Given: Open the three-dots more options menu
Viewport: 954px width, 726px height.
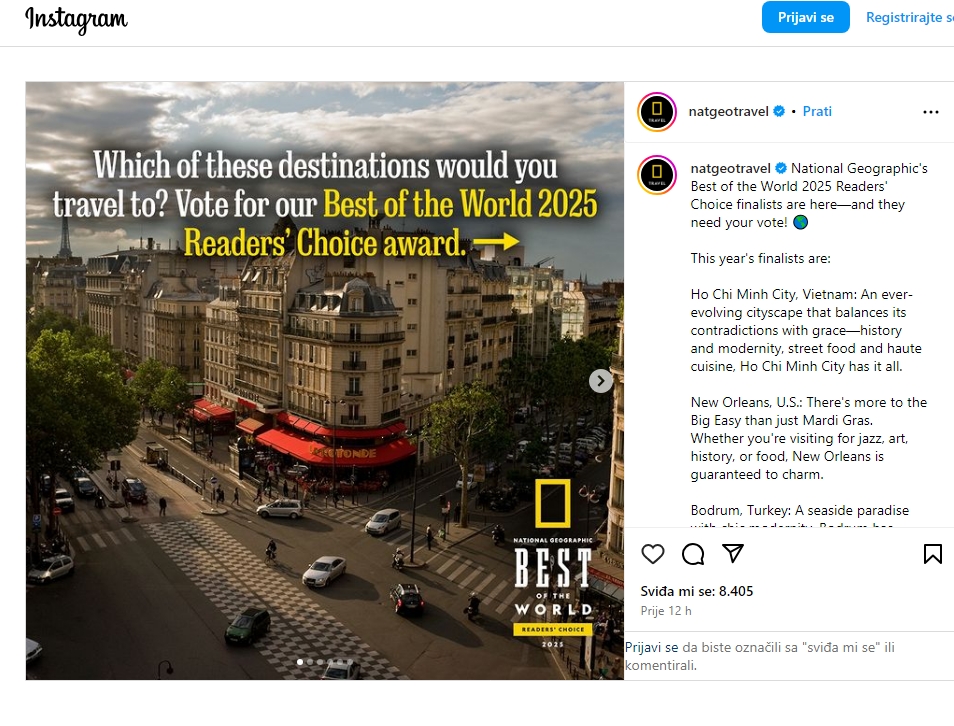Looking at the screenshot, I should click(x=930, y=112).
